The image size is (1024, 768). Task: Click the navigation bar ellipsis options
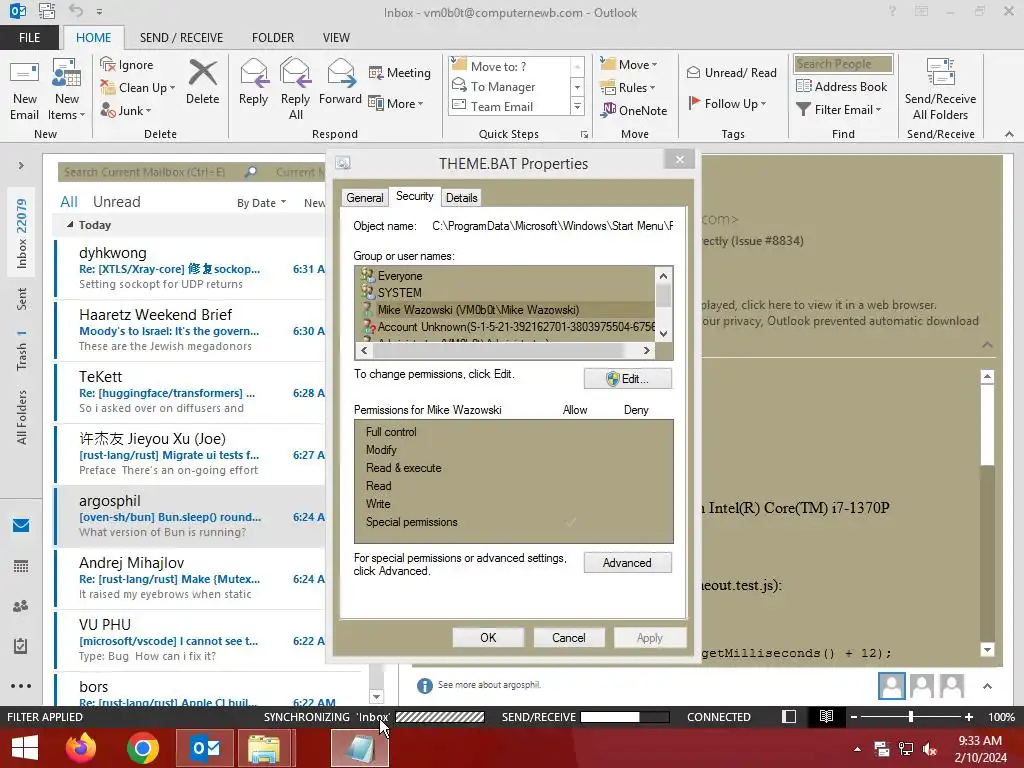click(21, 686)
